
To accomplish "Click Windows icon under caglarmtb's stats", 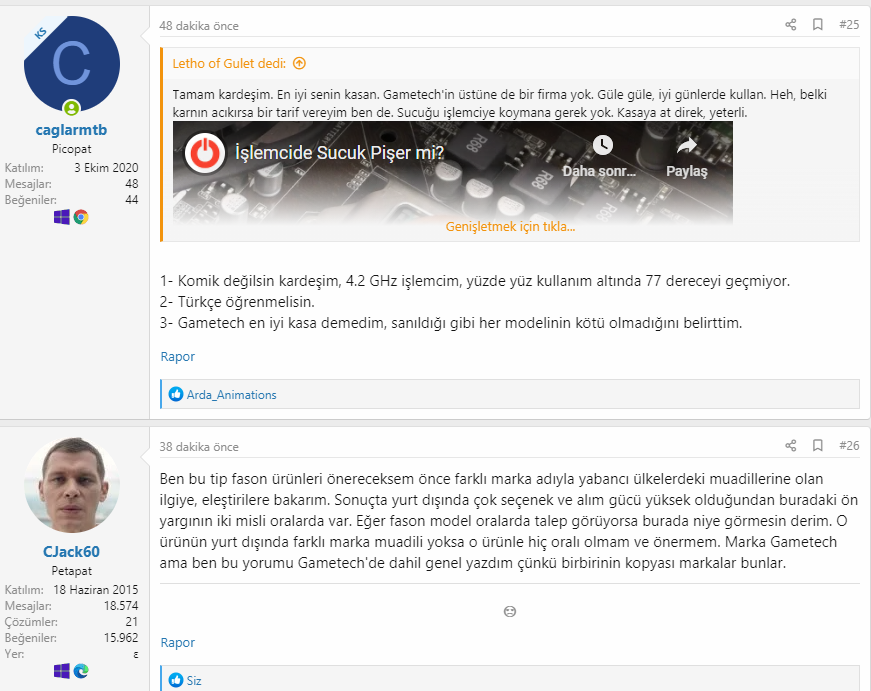I will 62,217.
